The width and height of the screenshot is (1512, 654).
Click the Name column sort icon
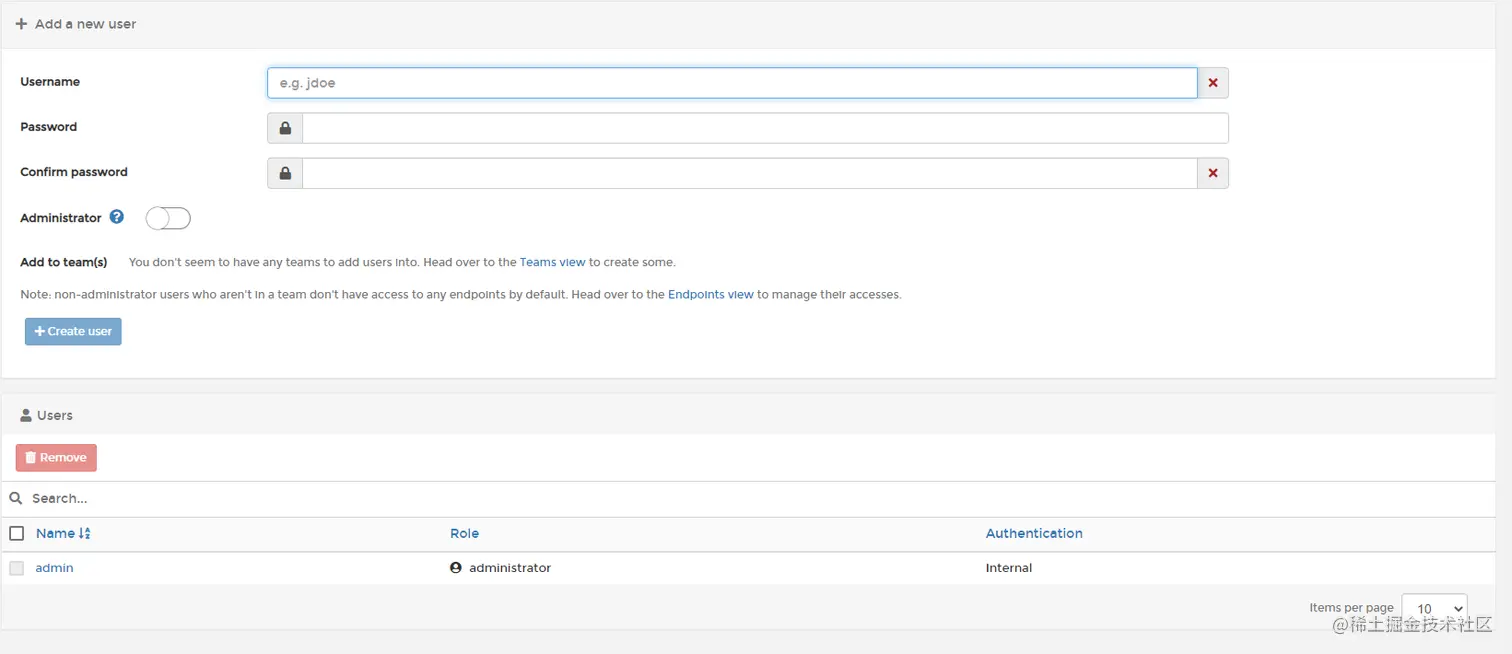85,534
